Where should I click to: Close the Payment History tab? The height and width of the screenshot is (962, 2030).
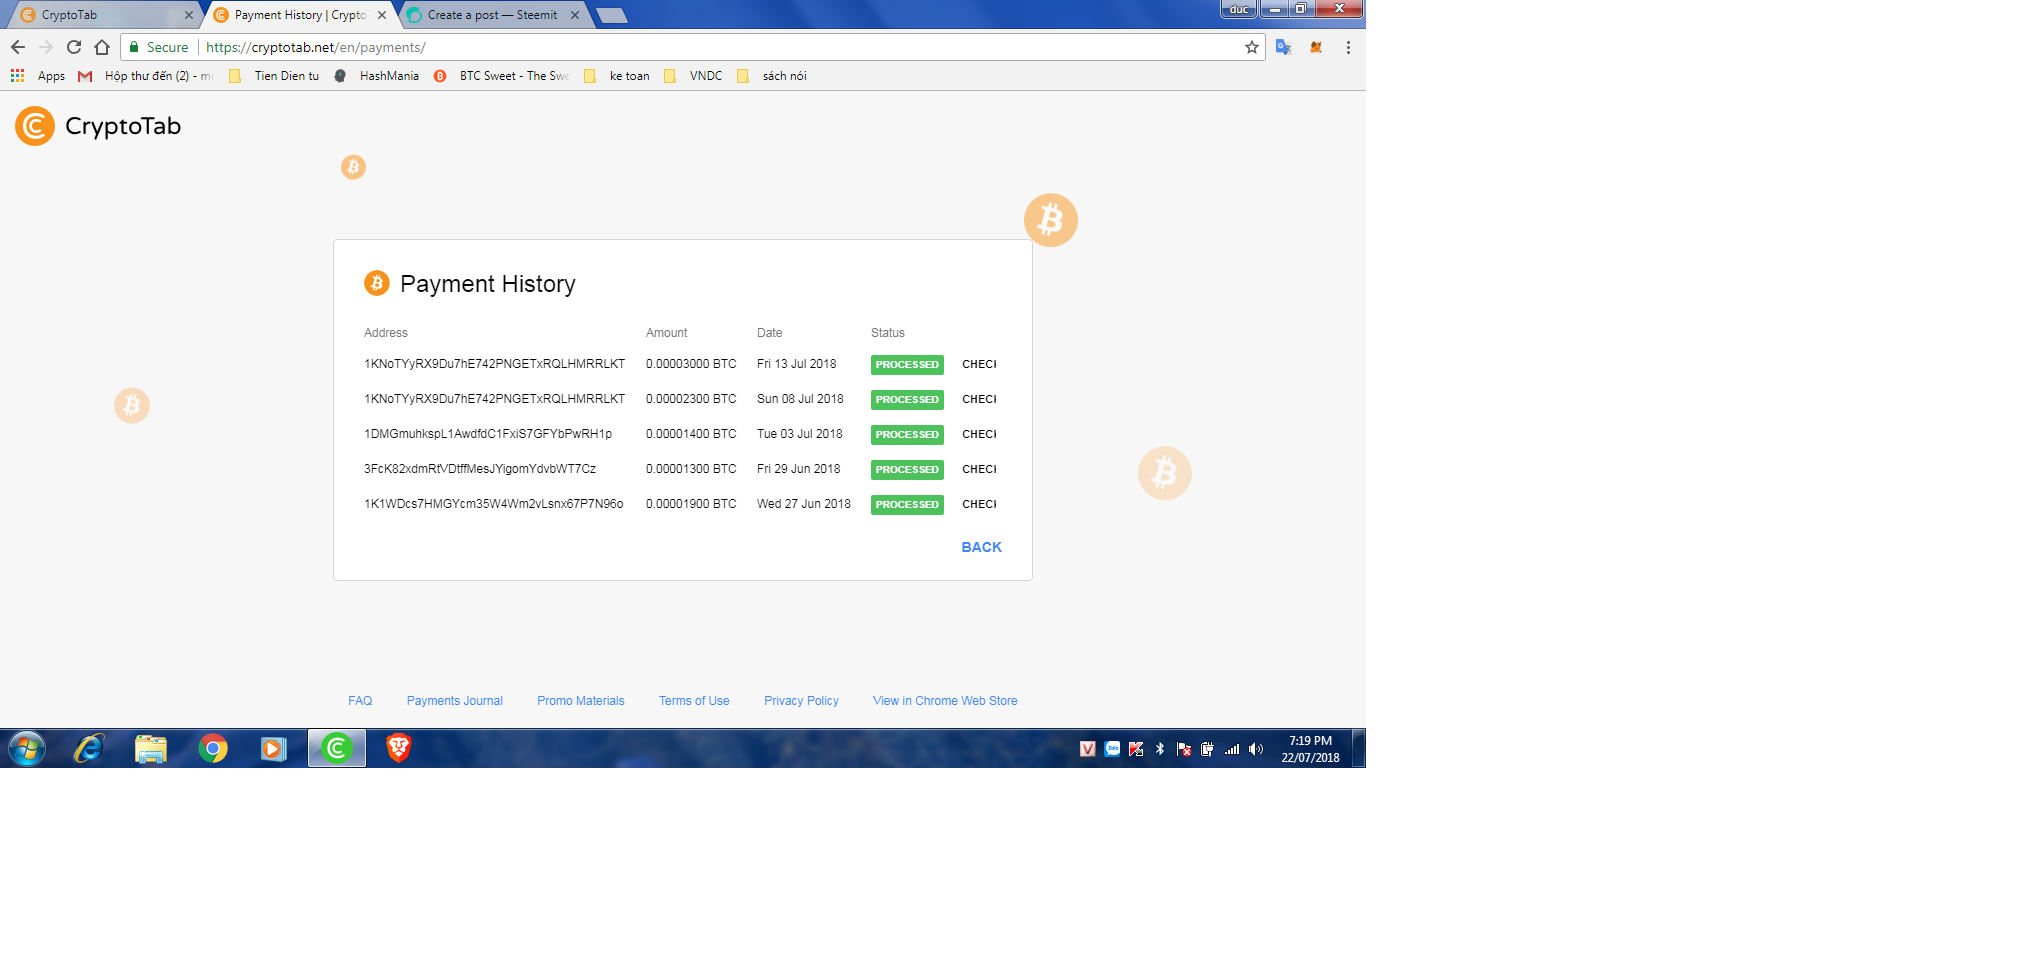[x=382, y=15]
